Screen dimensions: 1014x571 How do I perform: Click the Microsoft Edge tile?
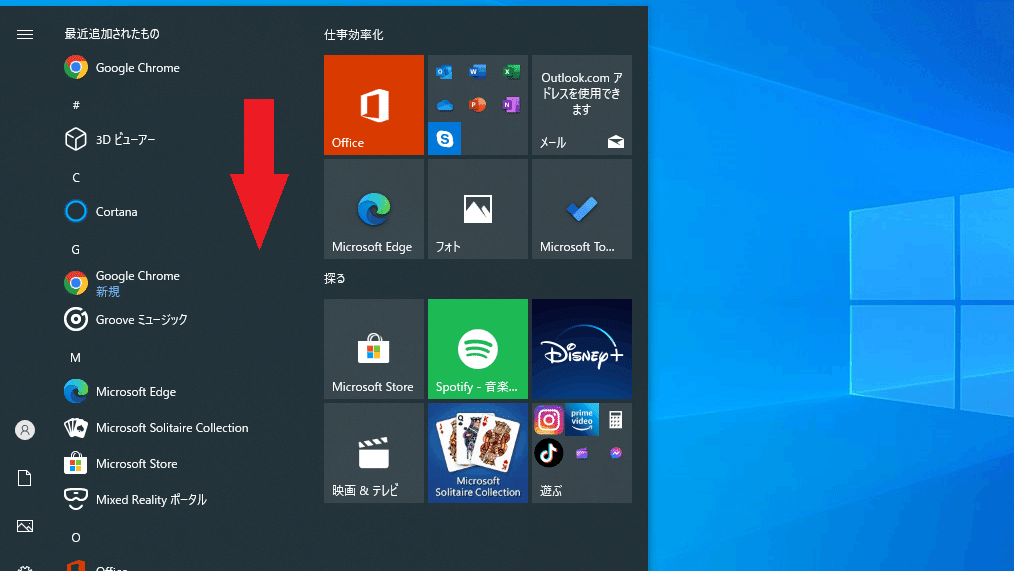tap(374, 209)
